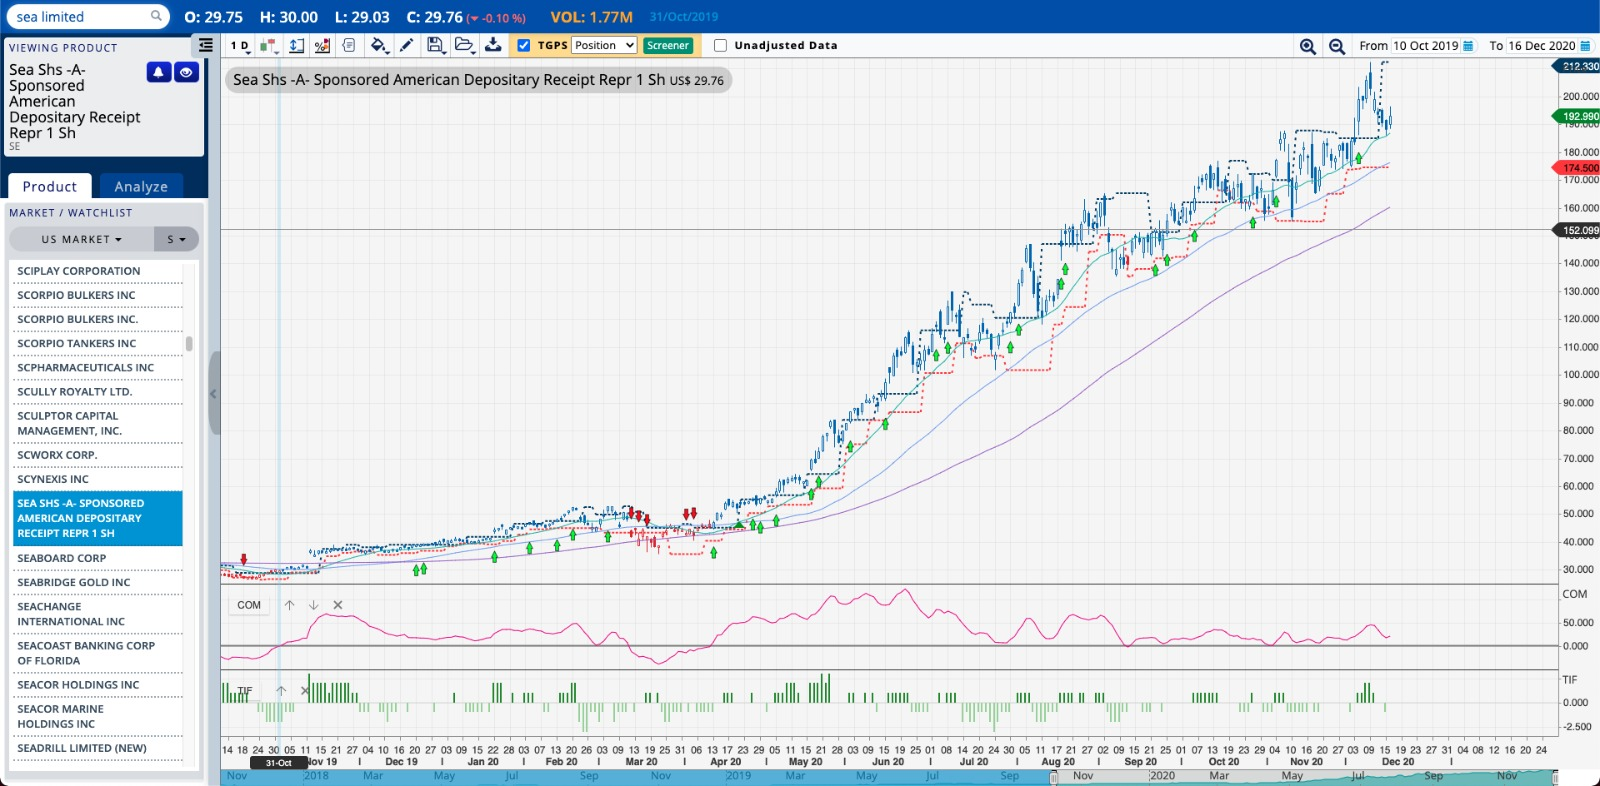Screen dimensions: 1600x786
Task: Click the 174.500 red price label
Action: click(x=1577, y=168)
